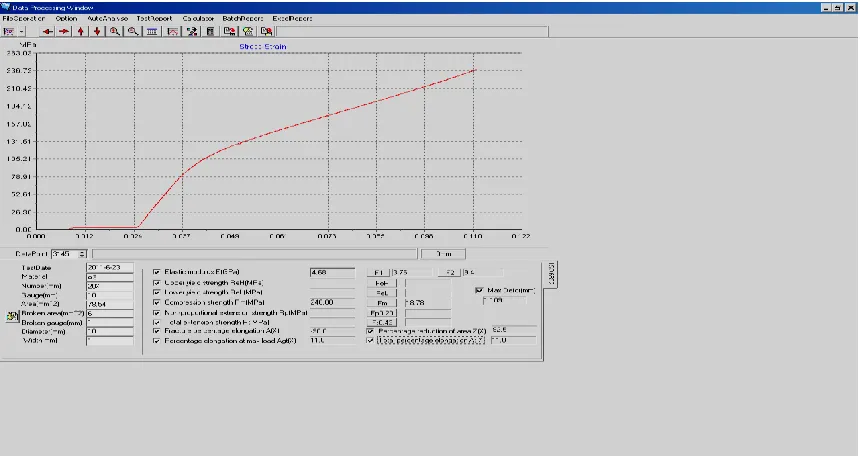This screenshot has height=456, width=860.
Task: Click the first magnifier zoom icon
Action: [x=115, y=31]
